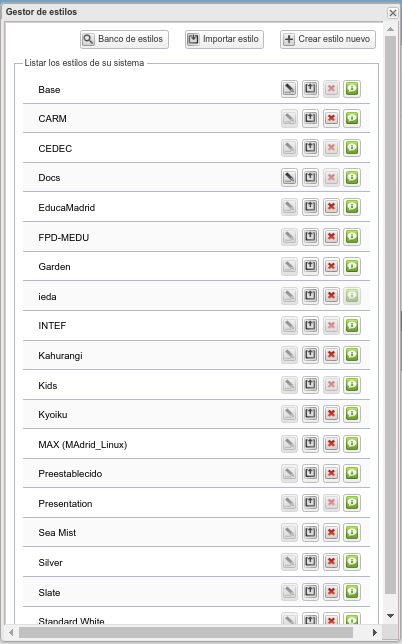Export the INTEF style
The image size is (402, 644).
tap(310, 325)
